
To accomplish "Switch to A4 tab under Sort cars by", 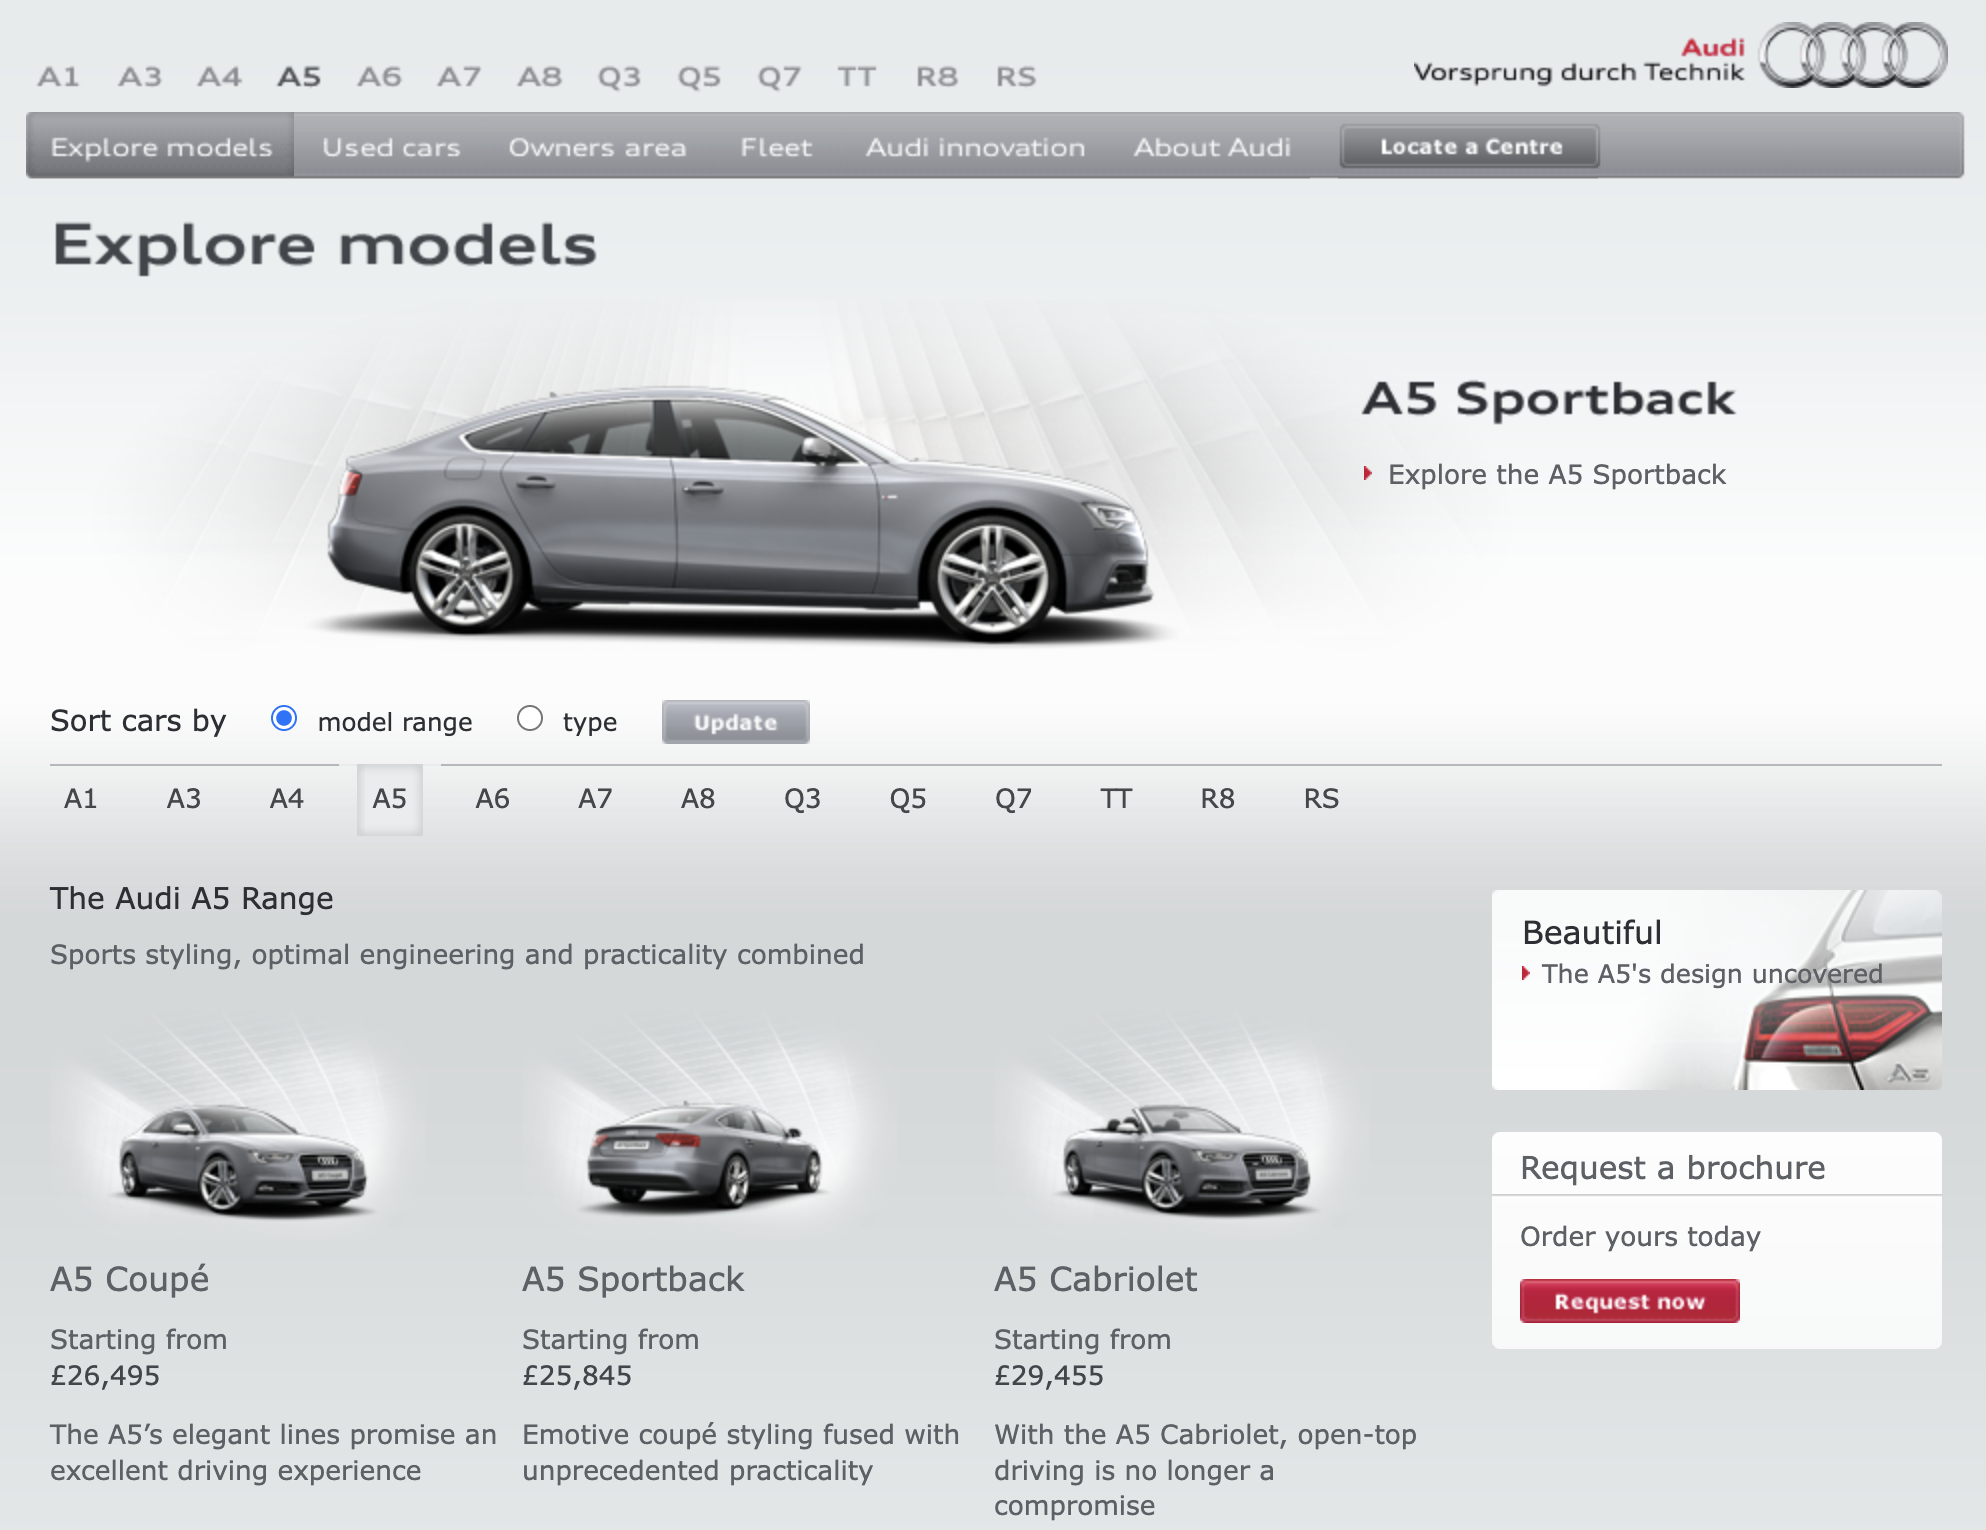I will click(286, 798).
